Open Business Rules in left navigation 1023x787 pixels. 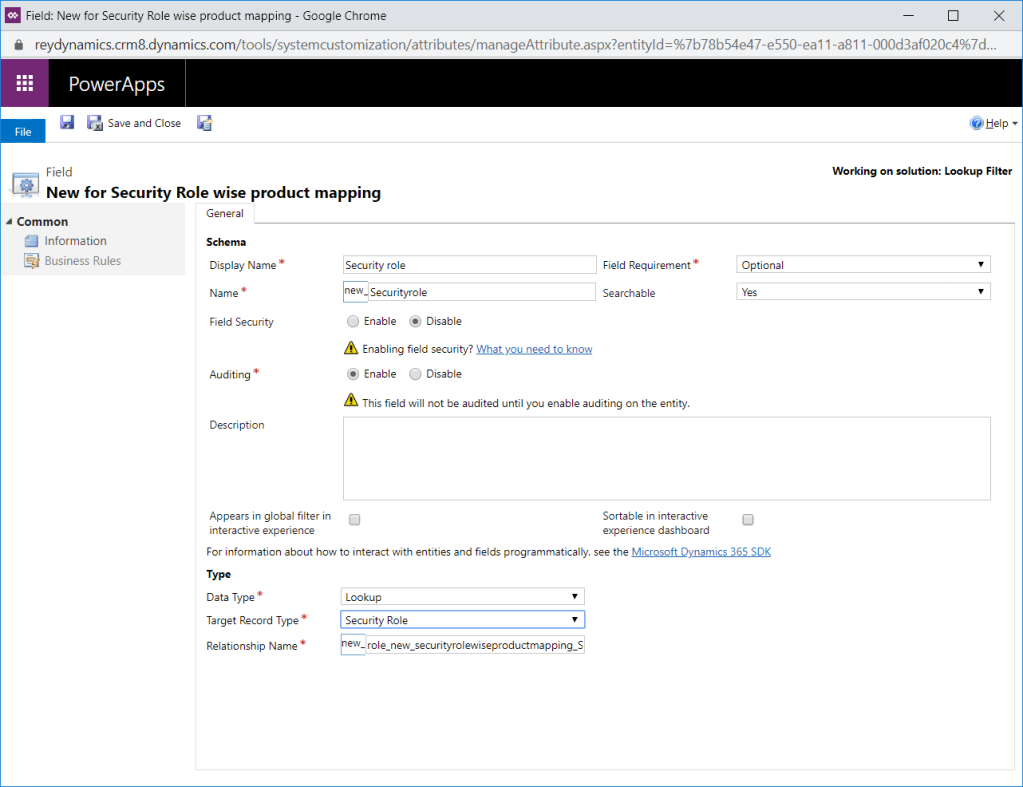[x=82, y=261]
